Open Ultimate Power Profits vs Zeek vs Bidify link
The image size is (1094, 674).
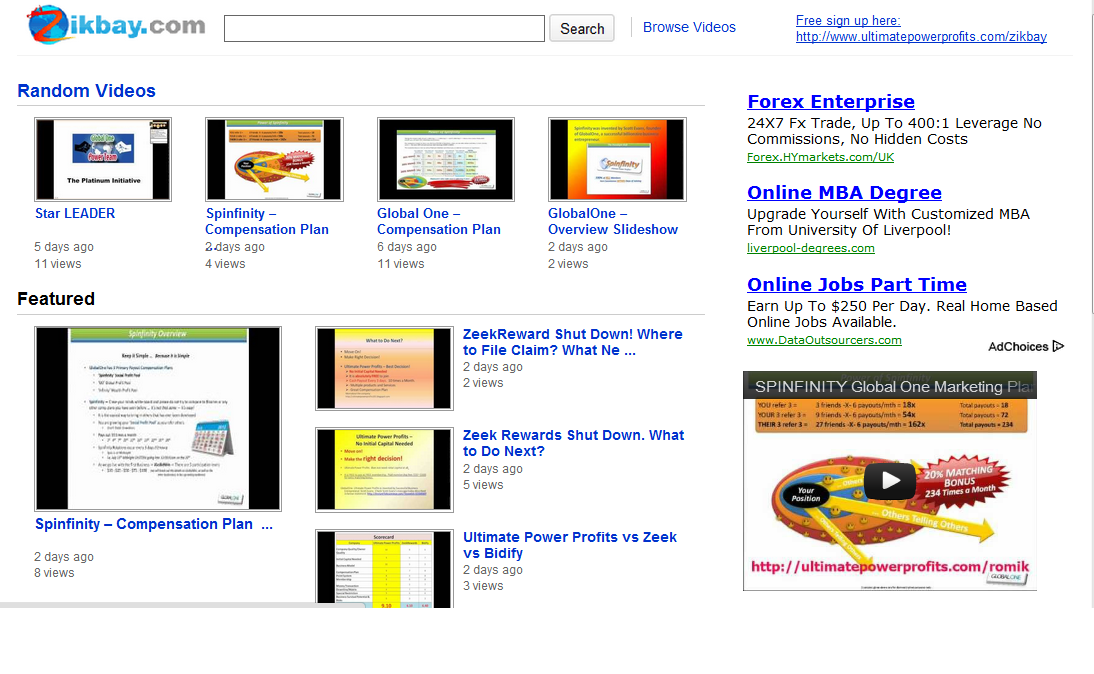pos(570,545)
